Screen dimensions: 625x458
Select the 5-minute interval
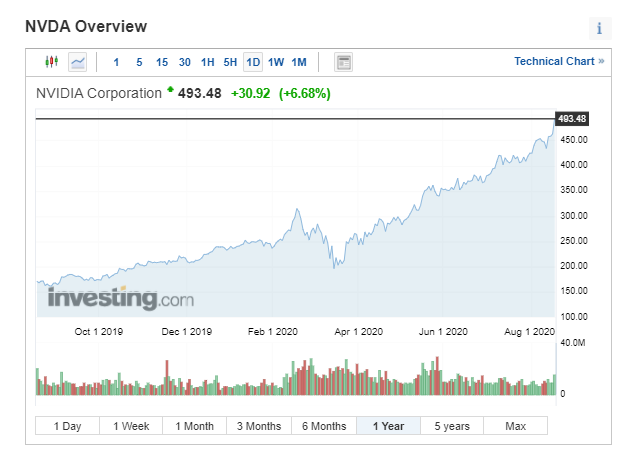[x=139, y=62]
